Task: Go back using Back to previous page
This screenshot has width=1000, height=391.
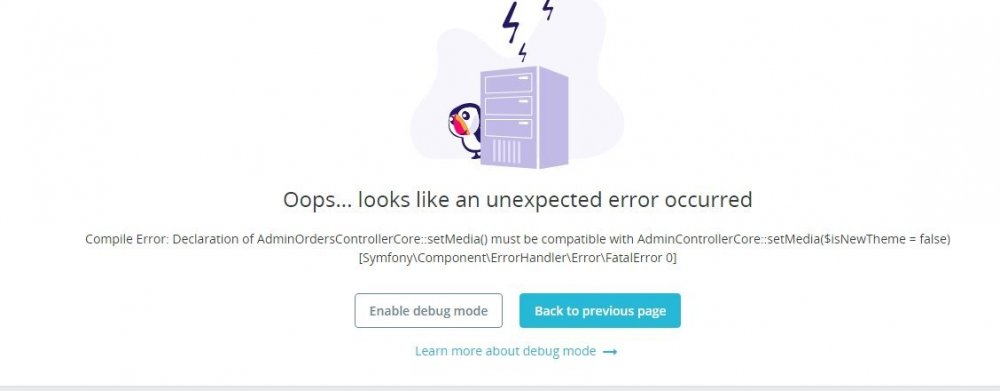Action: point(599,311)
